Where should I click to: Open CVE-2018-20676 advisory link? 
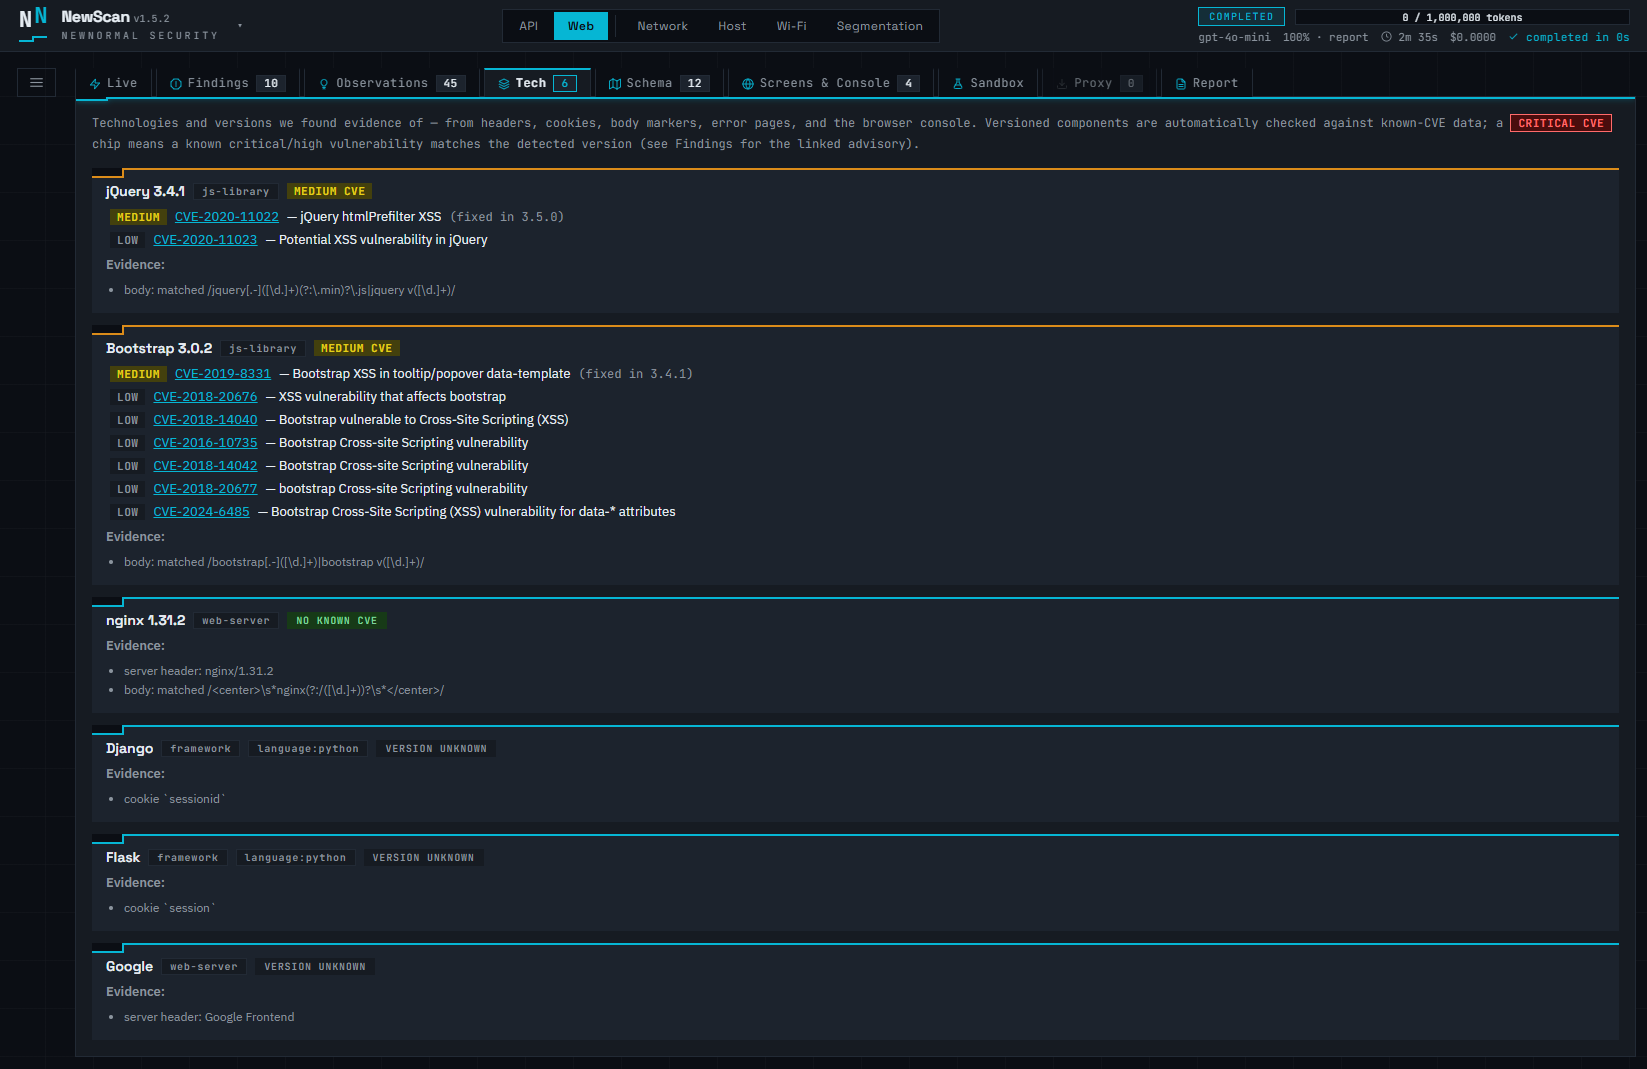(205, 397)
